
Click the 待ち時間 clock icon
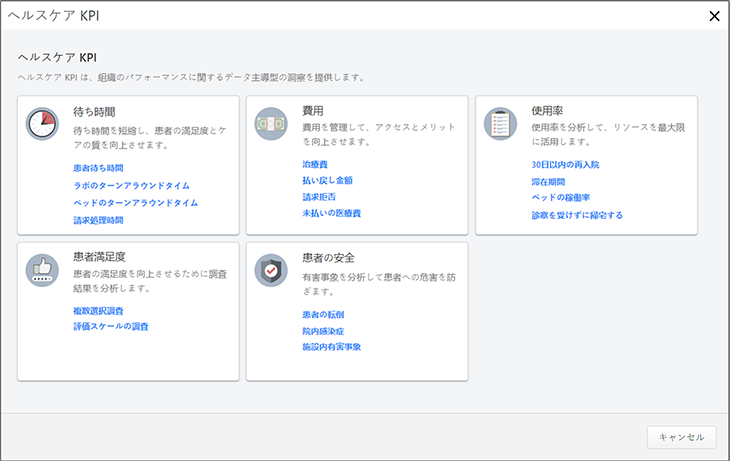42,124
